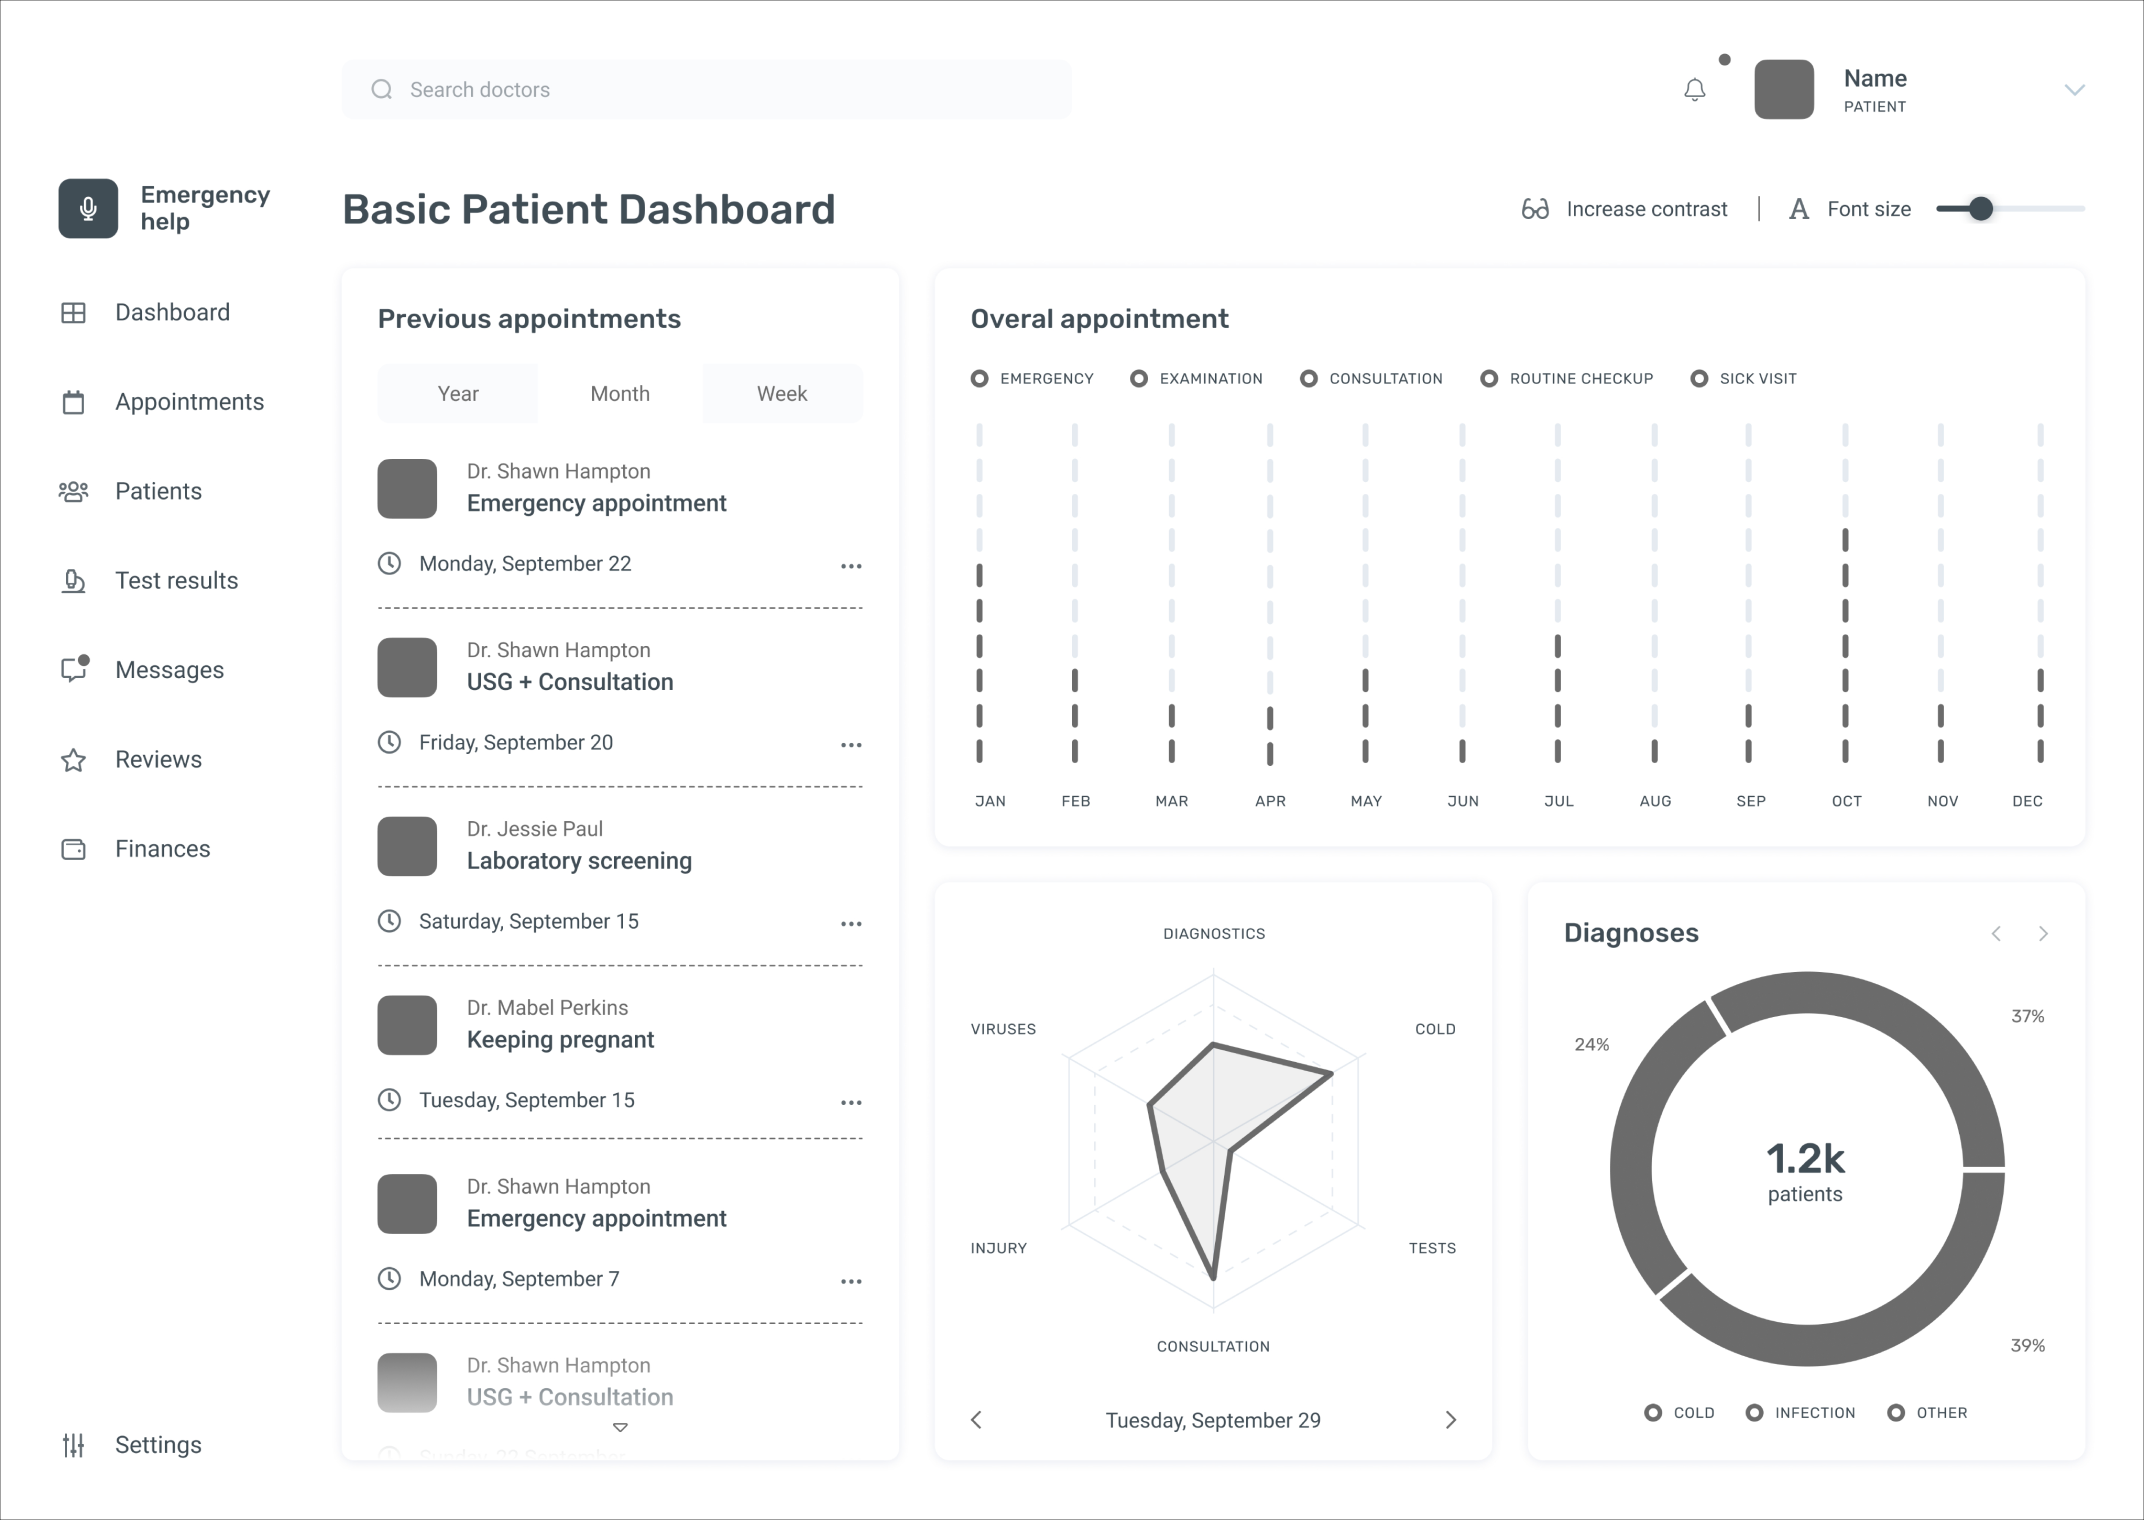The image size is (2144, 1520).
Task: Go to next day after September 29
Action: pyautogui.click(x=1451, y=1420)
